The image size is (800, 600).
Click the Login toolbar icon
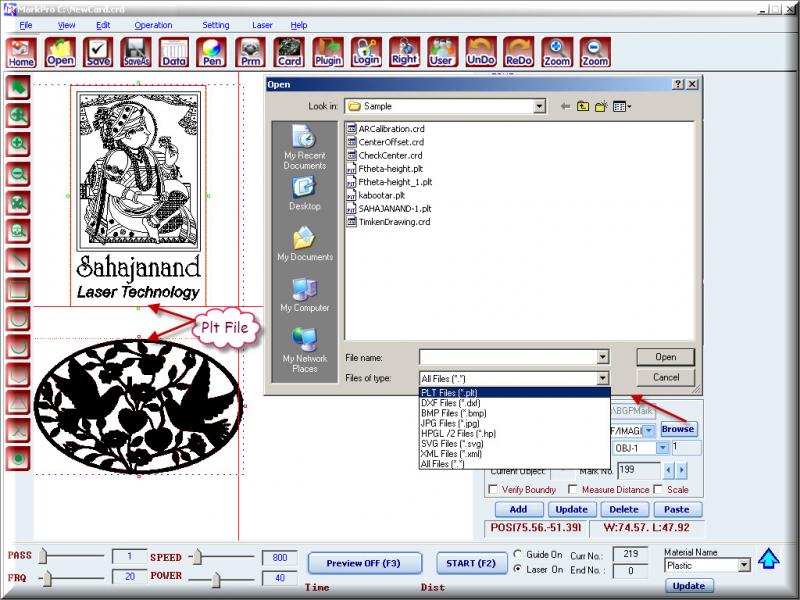367,52
